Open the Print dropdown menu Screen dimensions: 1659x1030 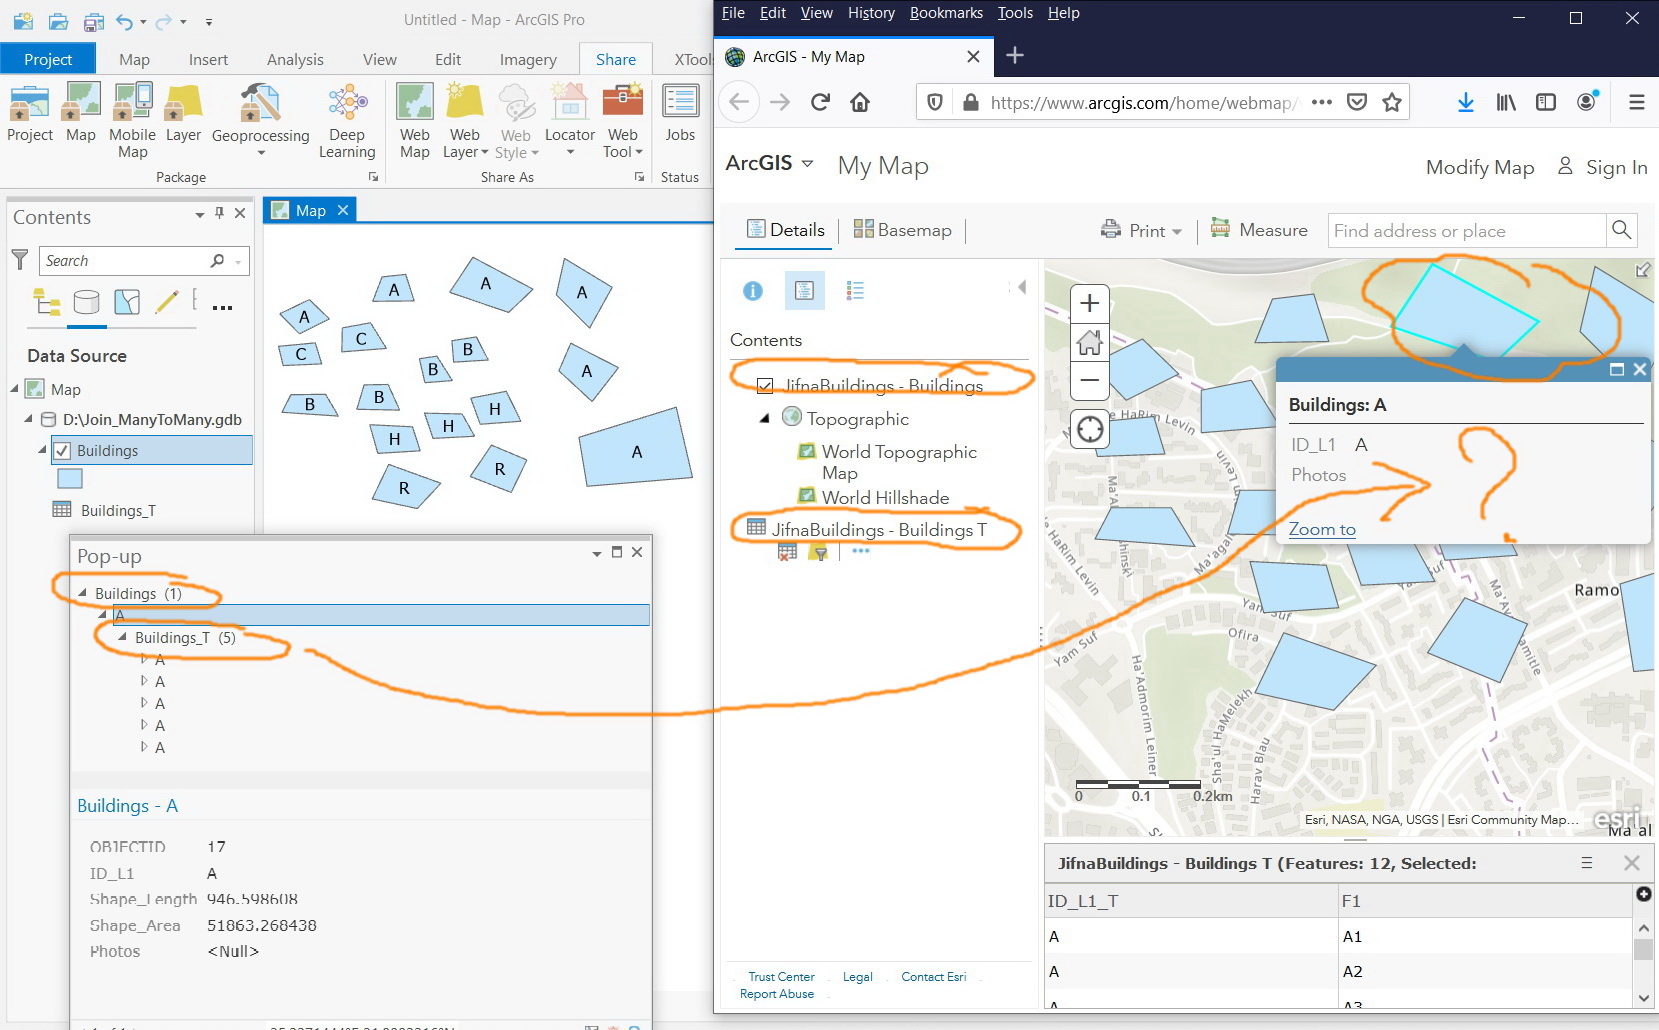[x=1142, y=230]
